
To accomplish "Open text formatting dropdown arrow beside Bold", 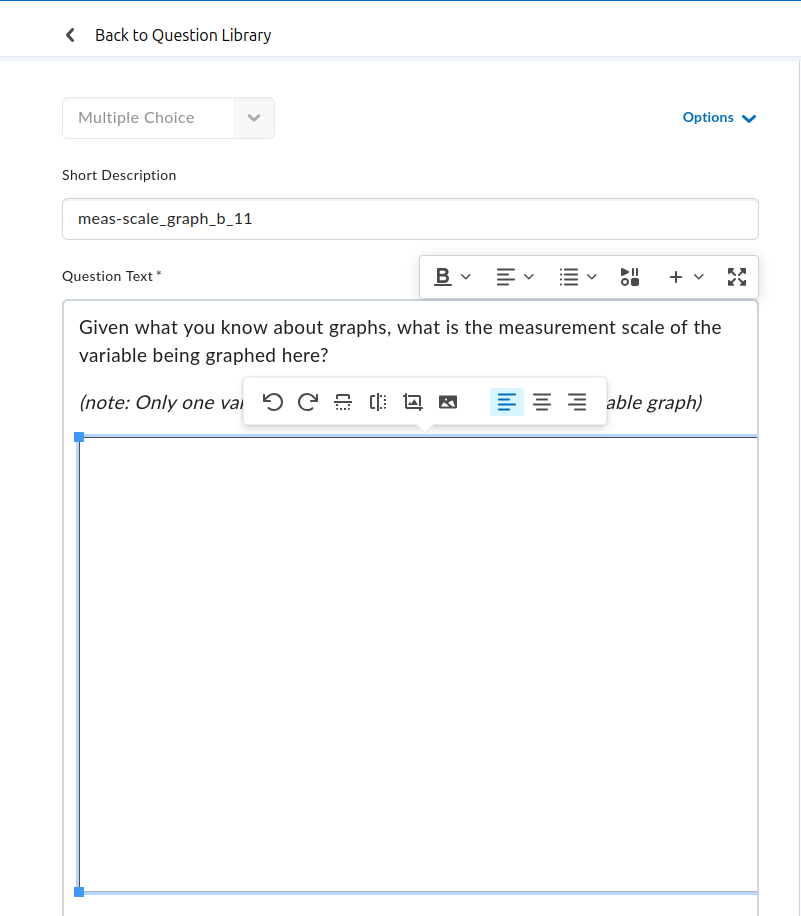I will point(466,276).
